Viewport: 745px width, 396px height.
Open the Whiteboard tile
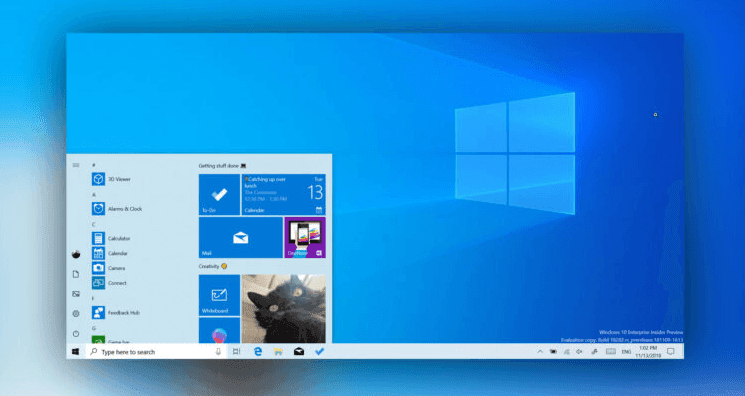219,295
